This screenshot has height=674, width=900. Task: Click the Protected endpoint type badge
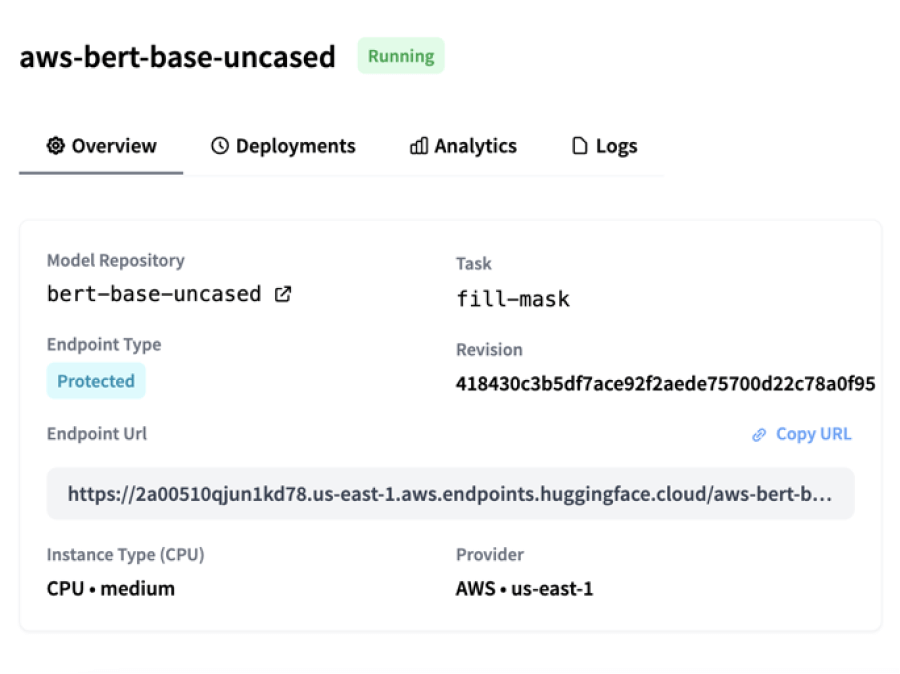96,381
